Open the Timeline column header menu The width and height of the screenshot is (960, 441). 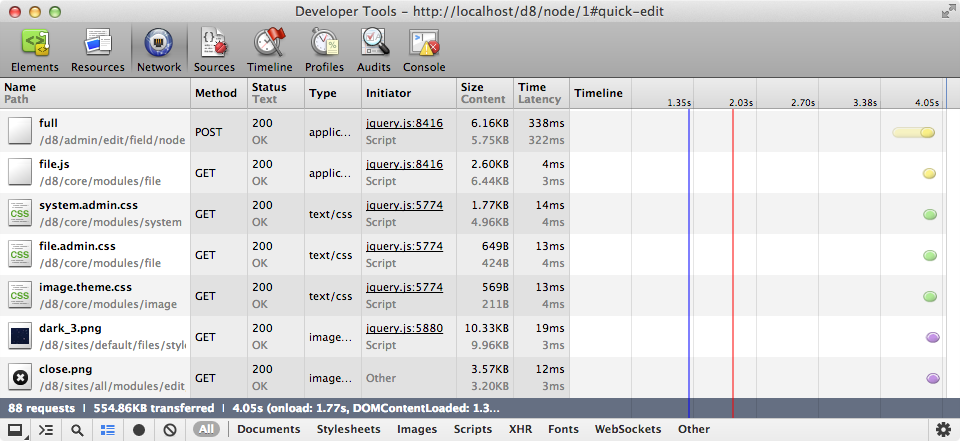click(x=600, y=93)
